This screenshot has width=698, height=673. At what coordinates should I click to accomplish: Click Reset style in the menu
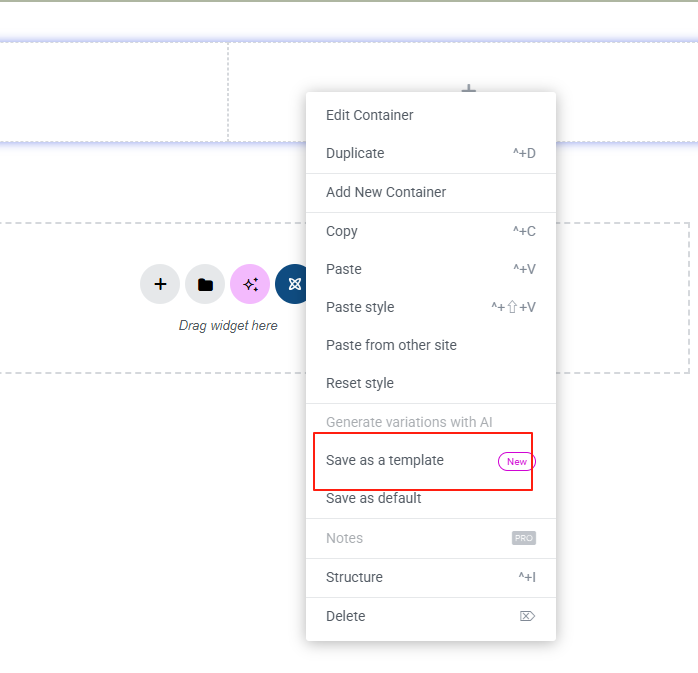[360, 383]
